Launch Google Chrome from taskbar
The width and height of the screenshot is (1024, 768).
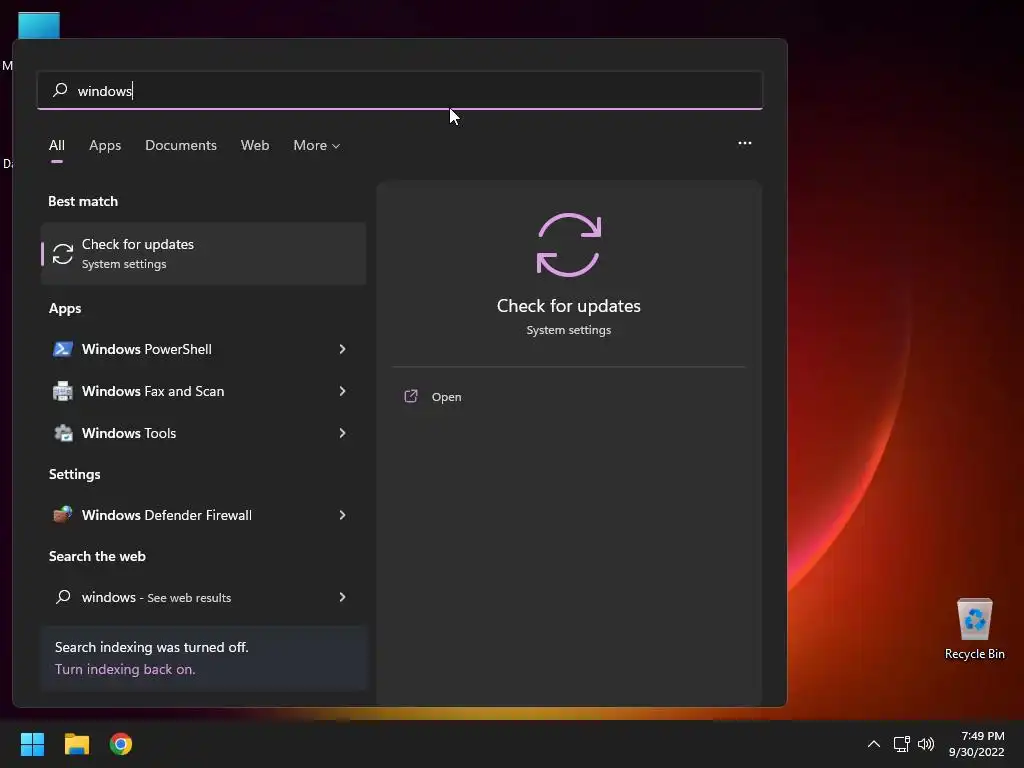click(121, 744)
